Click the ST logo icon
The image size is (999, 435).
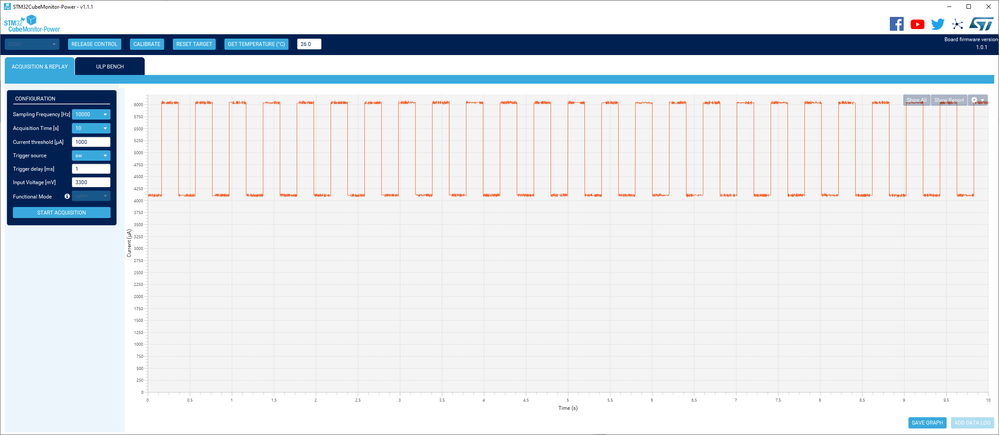click(x=981, y=24)
